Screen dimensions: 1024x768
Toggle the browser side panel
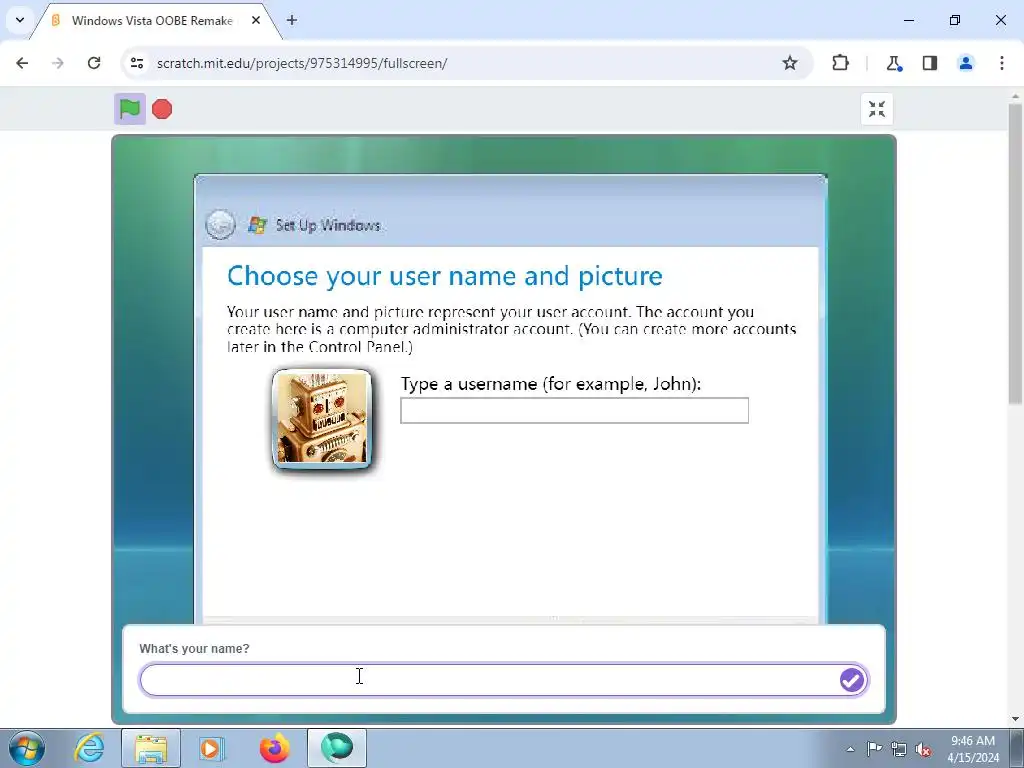(x=930, y=63)
